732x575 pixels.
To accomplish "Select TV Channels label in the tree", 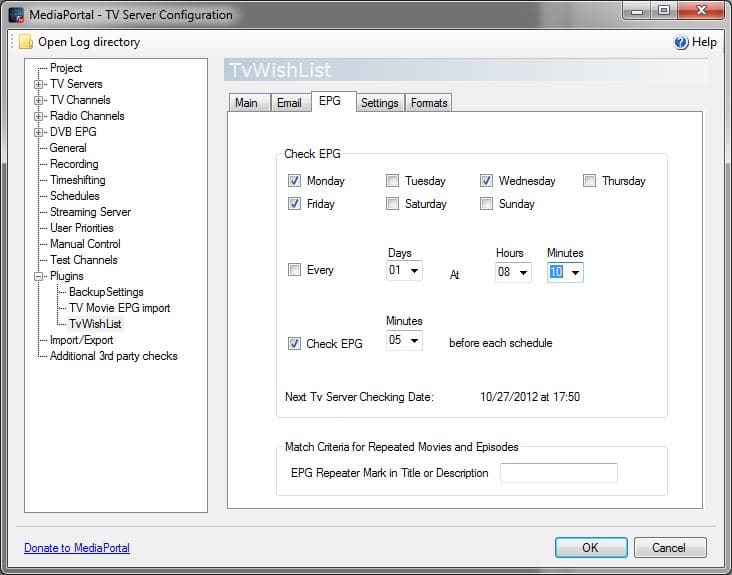I will tap(80, 100).
